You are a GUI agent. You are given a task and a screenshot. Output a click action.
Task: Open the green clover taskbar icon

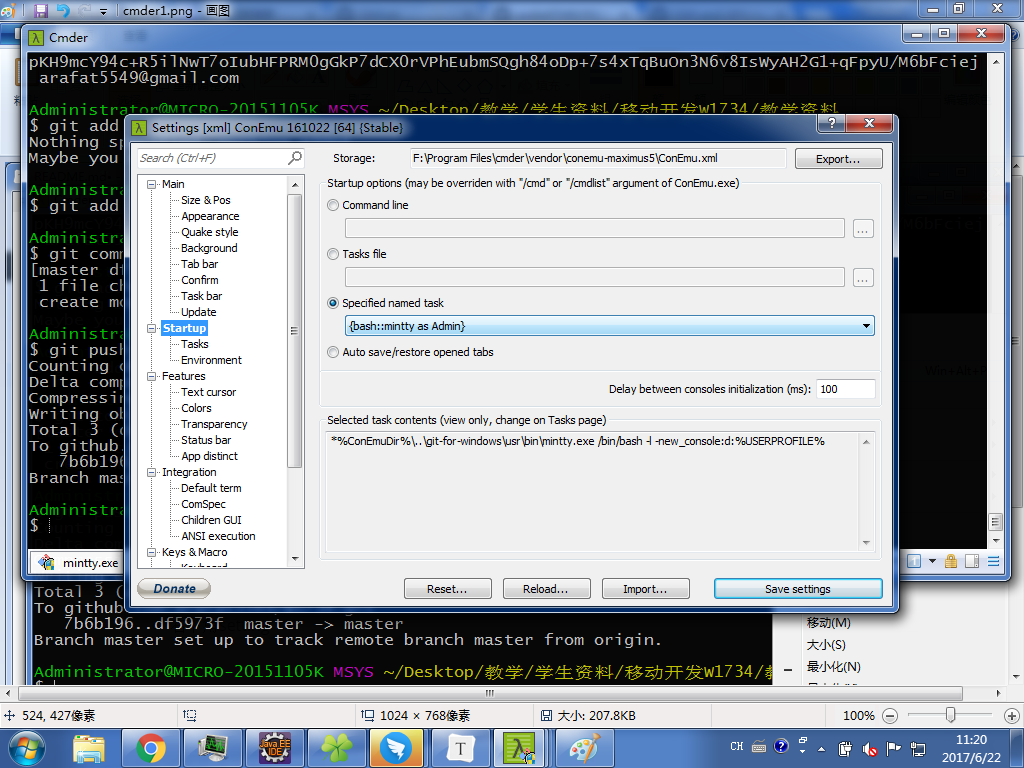pyautogui.click(x=337, y=748)
